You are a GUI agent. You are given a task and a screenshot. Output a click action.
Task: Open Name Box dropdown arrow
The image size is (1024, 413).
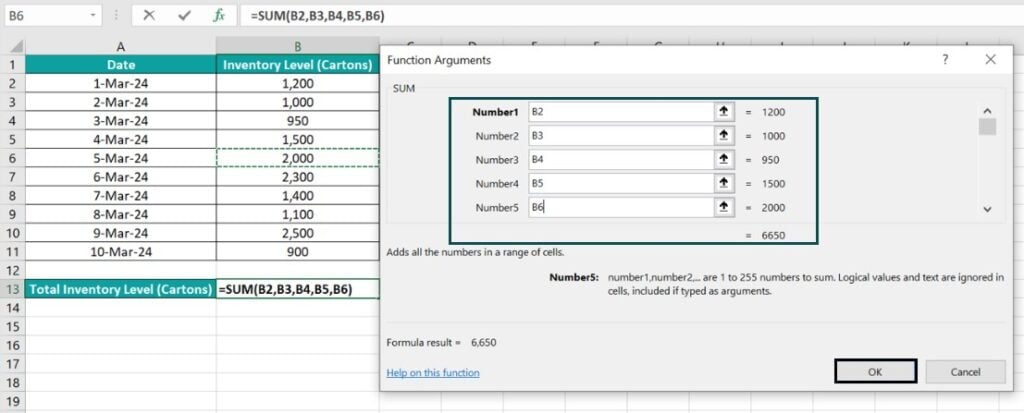coord(94,15)
